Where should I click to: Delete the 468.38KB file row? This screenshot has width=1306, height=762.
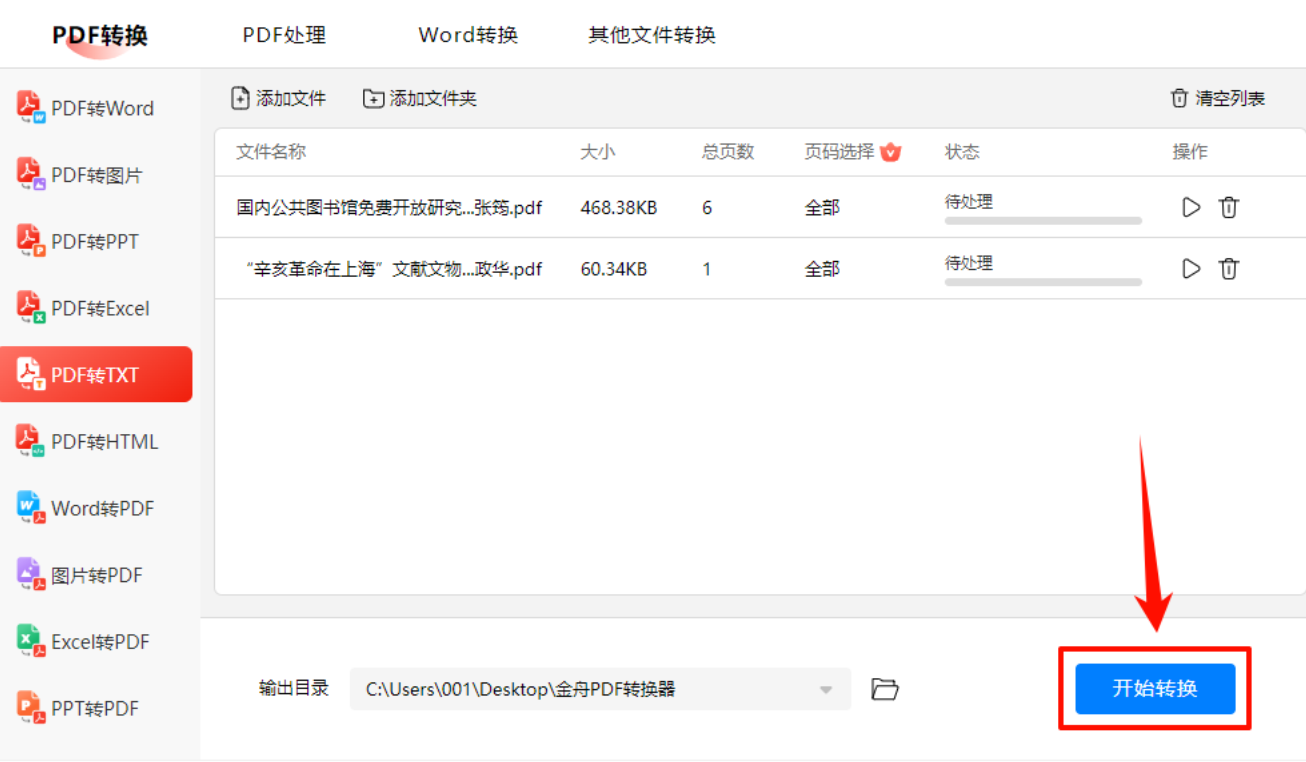(x=1229, y=207)
